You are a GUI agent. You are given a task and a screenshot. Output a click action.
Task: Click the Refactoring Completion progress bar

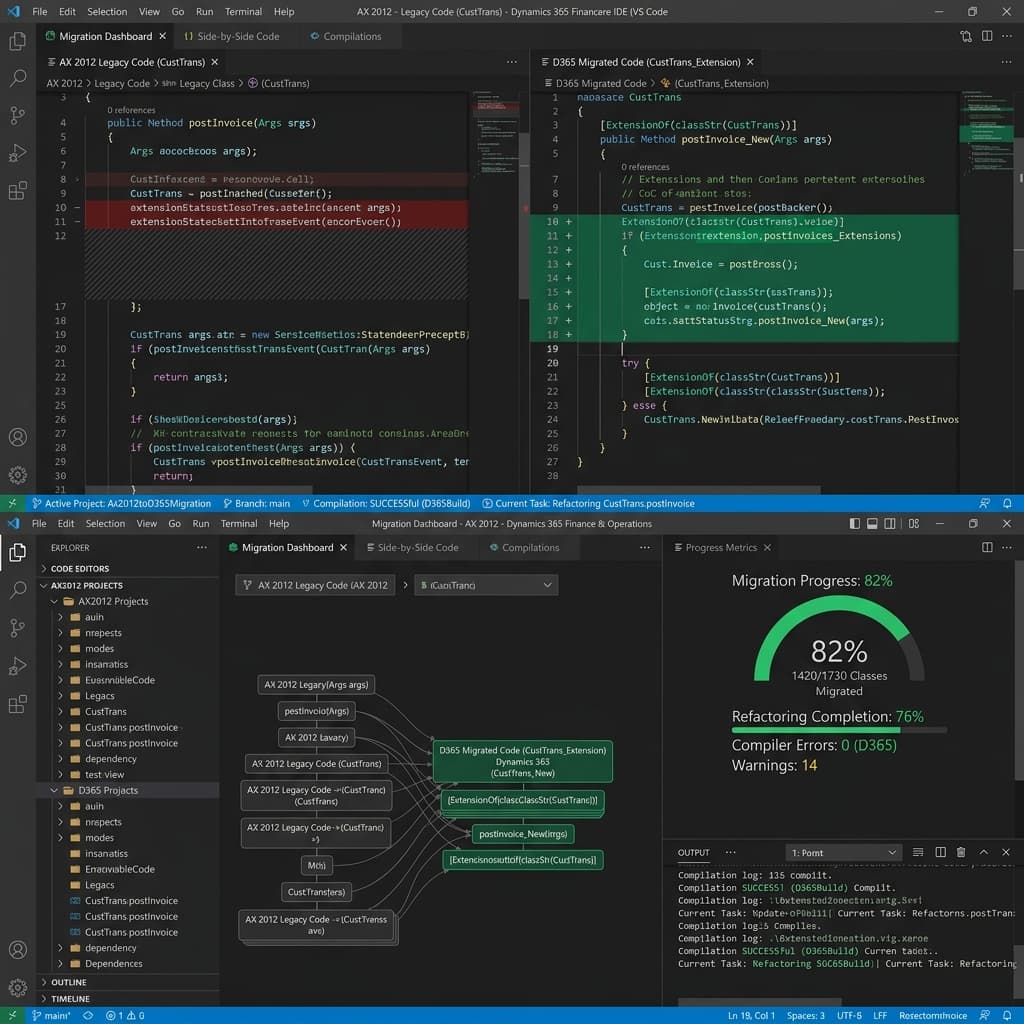click(839, 729)
